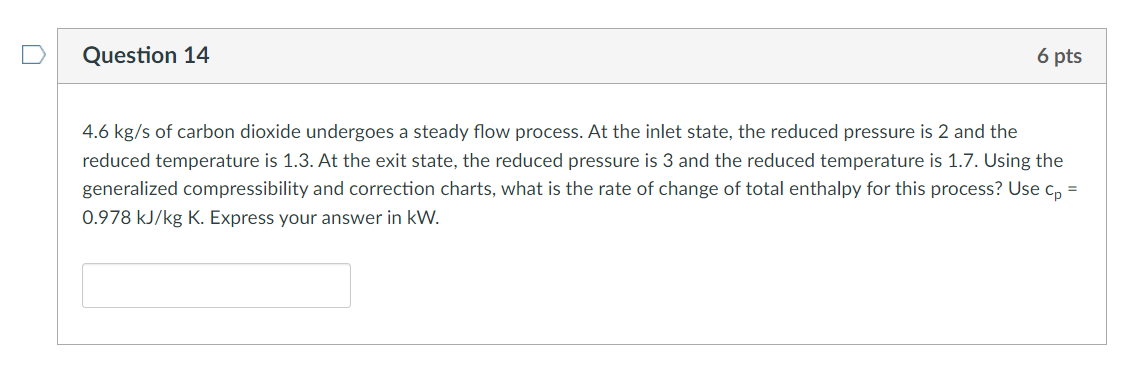This screenshot has height=366, width=1143.
Task: Click 'Express your answer in kW' sentence
Action: pyautogui.click(x=324, y=218)
